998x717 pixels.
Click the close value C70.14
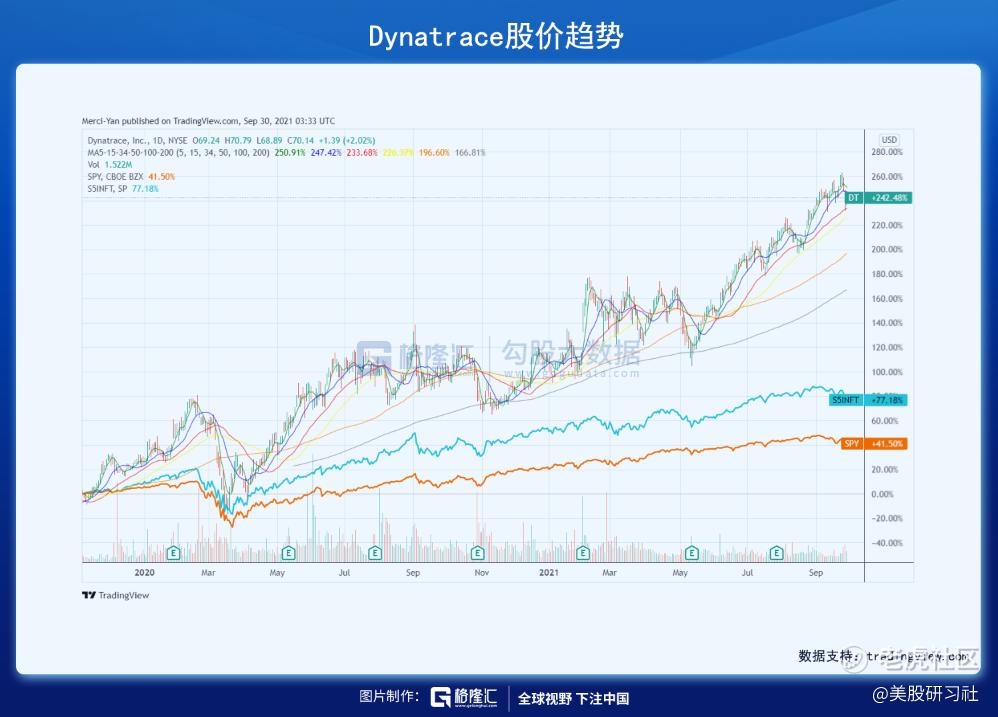[x=300, y=141]
